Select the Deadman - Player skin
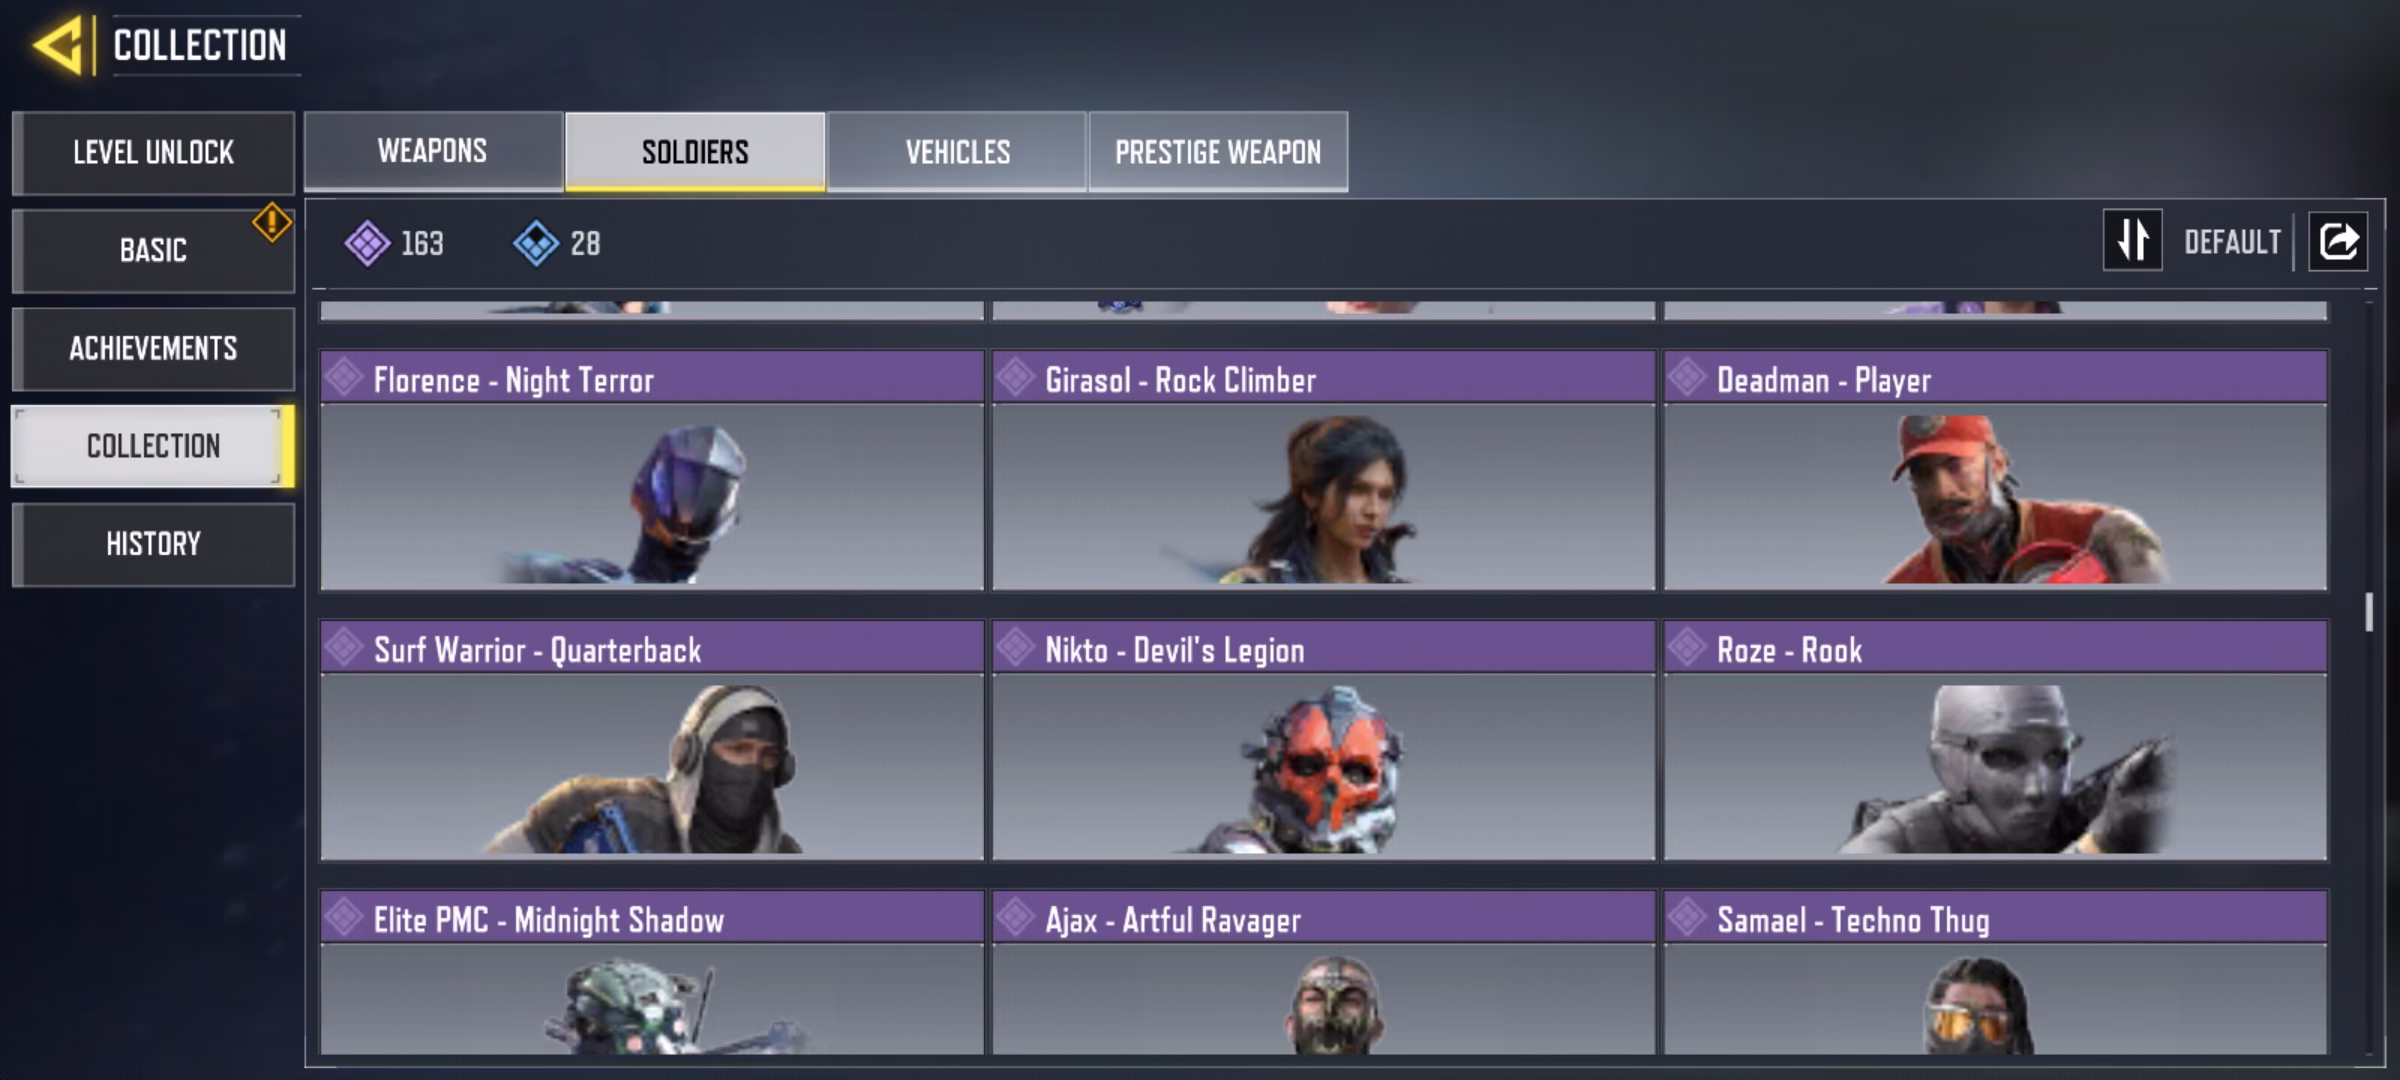The image size is (2400, 1080). (x=1995, y=470)
